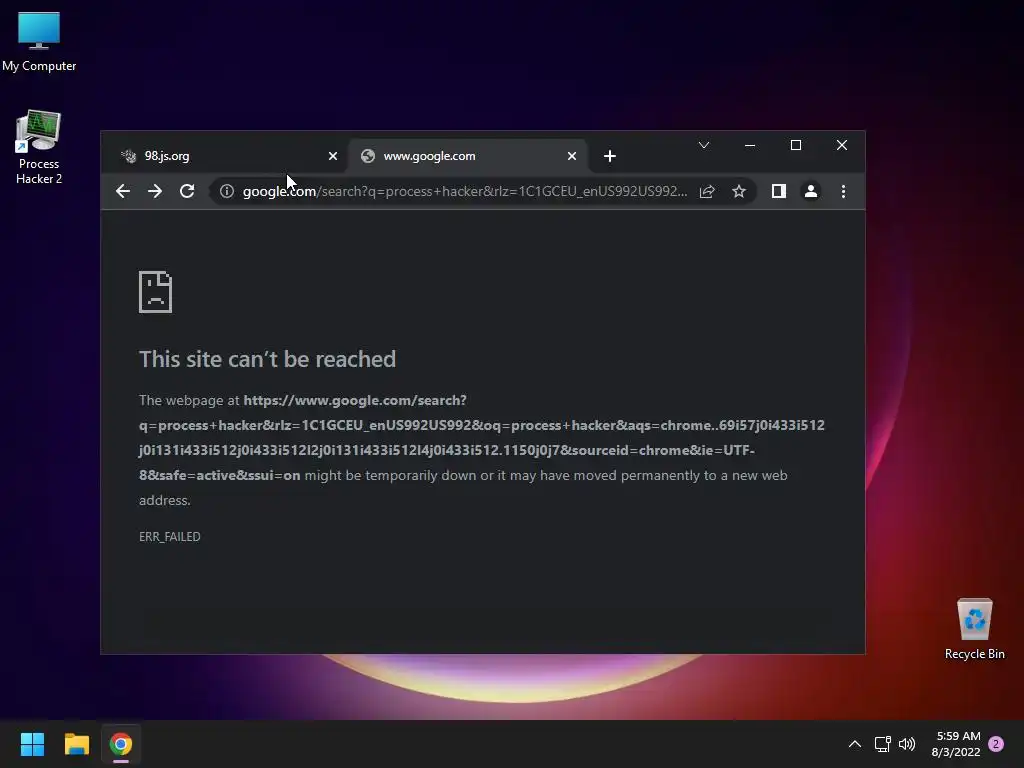The image size is (1024, 768).
Task: Select the bold google.com search URL text
Action: (x=481, y=438)
